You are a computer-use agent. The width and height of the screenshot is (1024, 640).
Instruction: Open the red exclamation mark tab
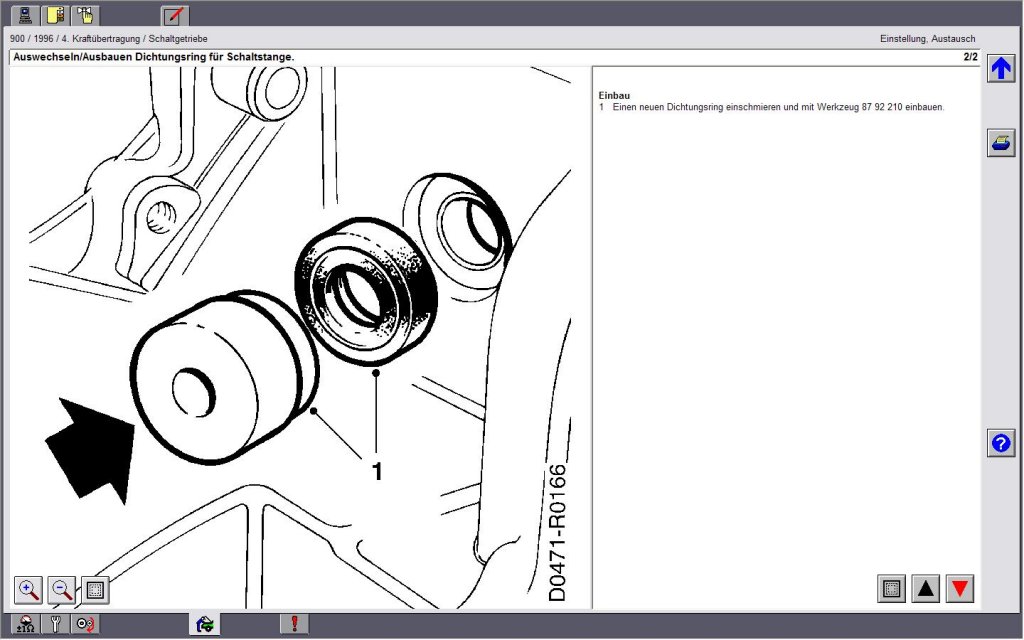295,624
